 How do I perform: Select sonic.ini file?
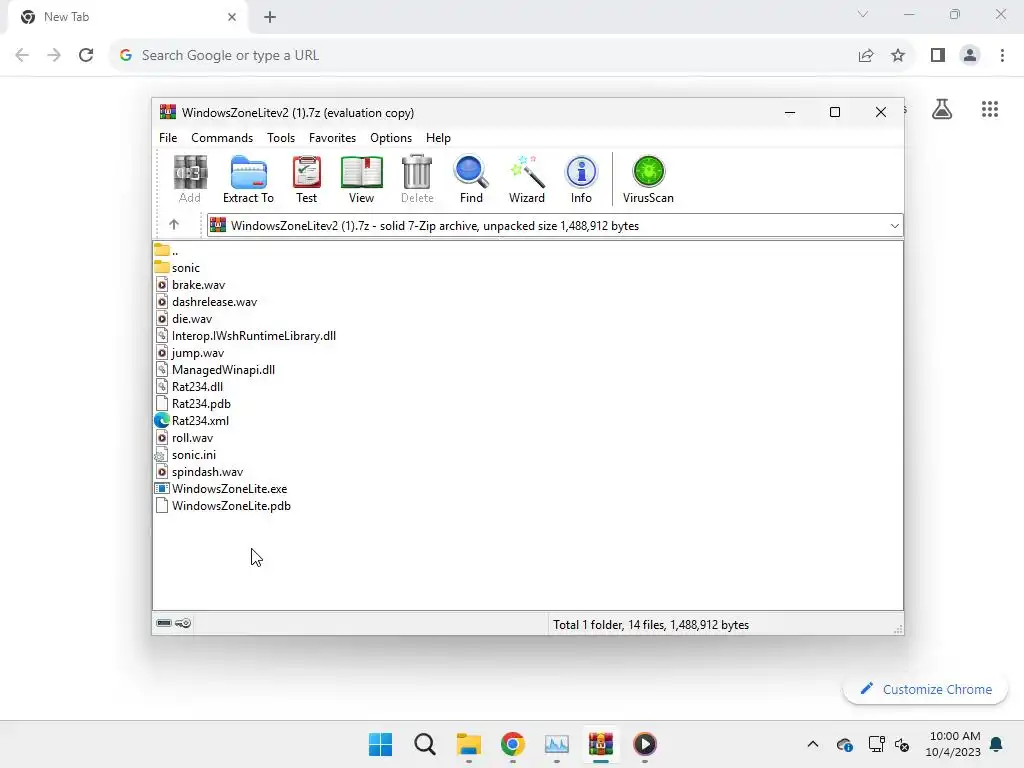[x=186, y=455]
